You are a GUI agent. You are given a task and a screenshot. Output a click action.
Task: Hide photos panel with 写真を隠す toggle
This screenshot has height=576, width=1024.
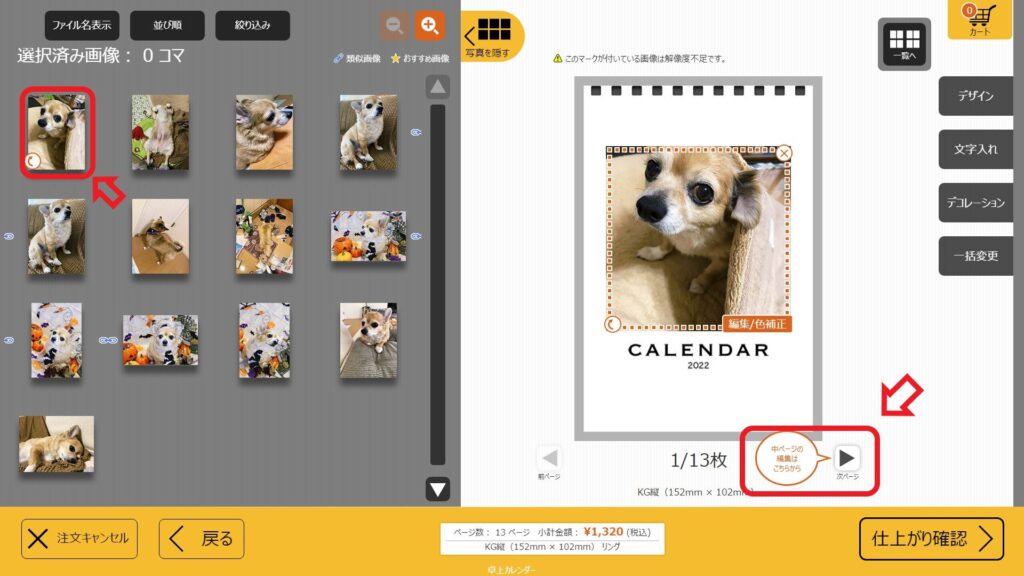click(493, 36)
